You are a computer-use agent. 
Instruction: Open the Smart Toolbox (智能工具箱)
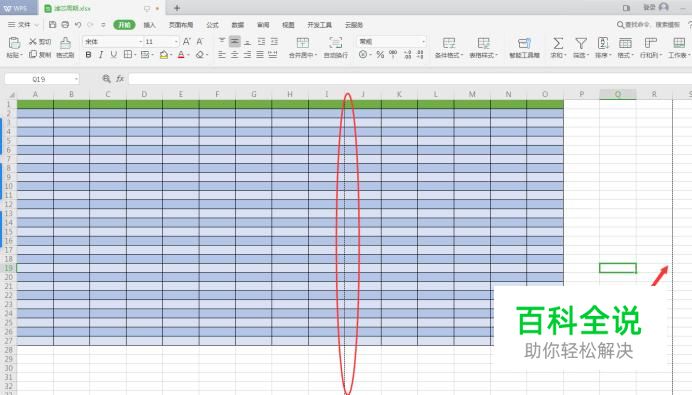coord(524,48)
